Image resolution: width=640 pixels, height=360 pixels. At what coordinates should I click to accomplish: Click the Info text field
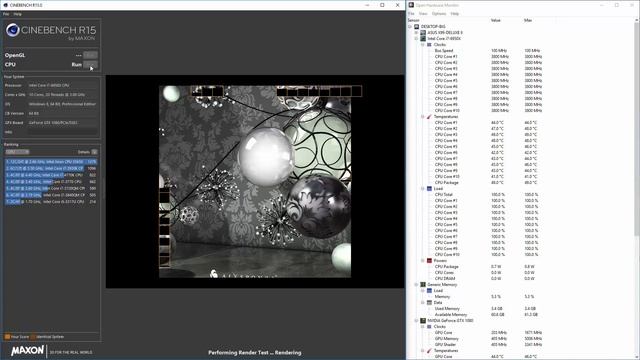coord(63,132)
